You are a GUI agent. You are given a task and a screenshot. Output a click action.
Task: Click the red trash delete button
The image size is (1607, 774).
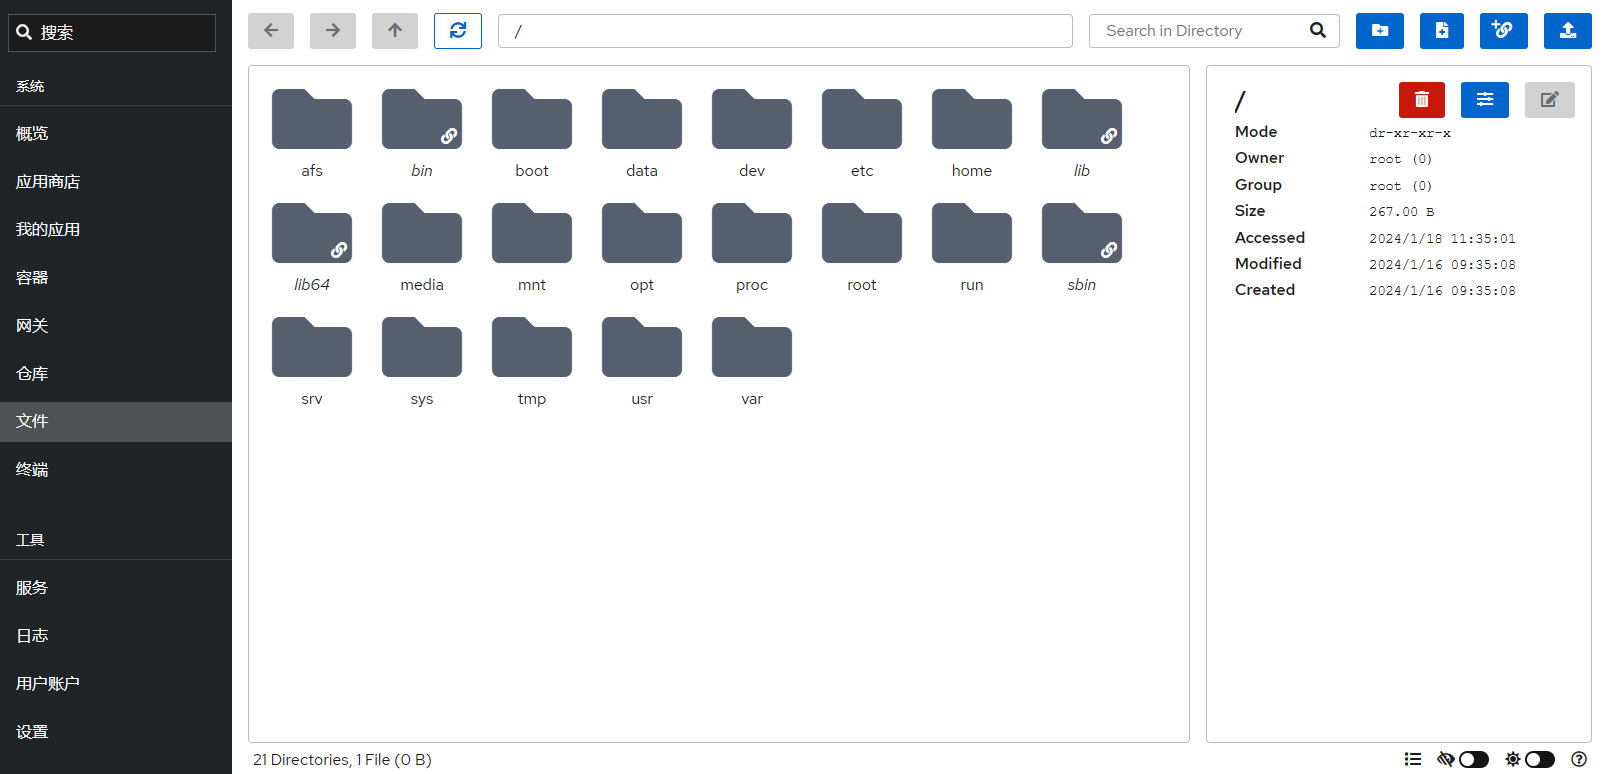[1421, 100]
